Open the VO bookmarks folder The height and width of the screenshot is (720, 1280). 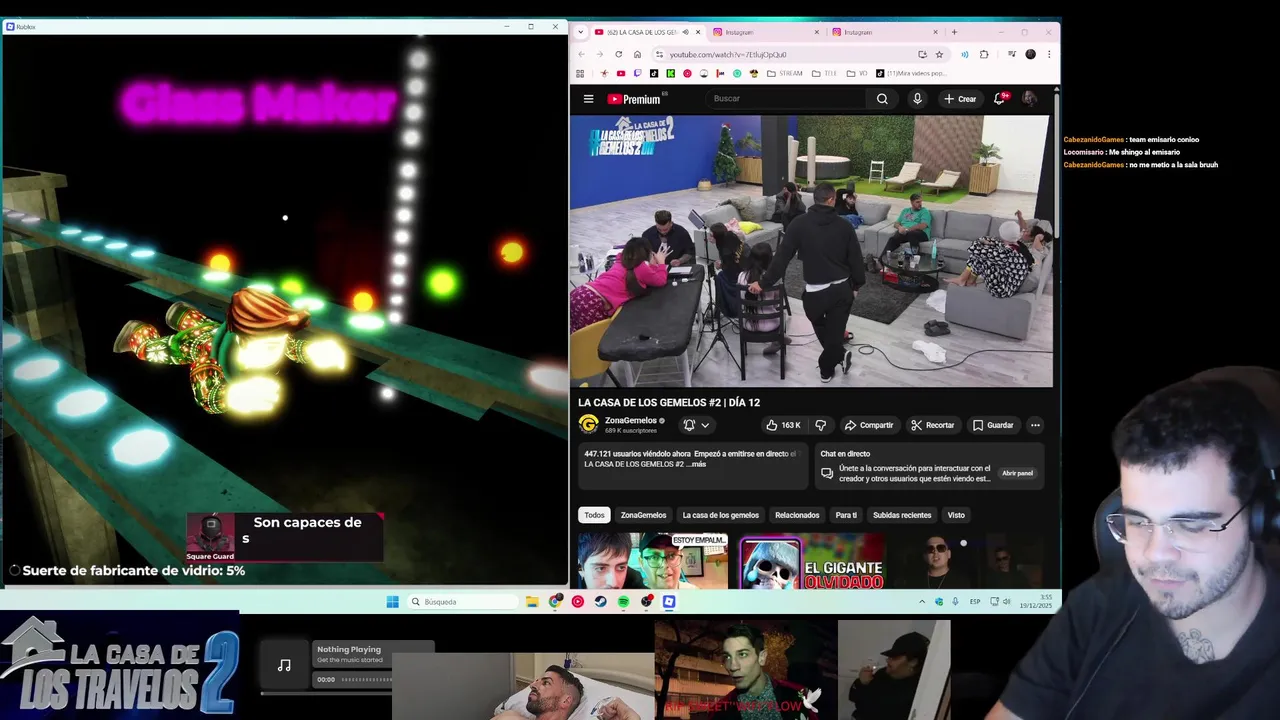tap(857, 73)
